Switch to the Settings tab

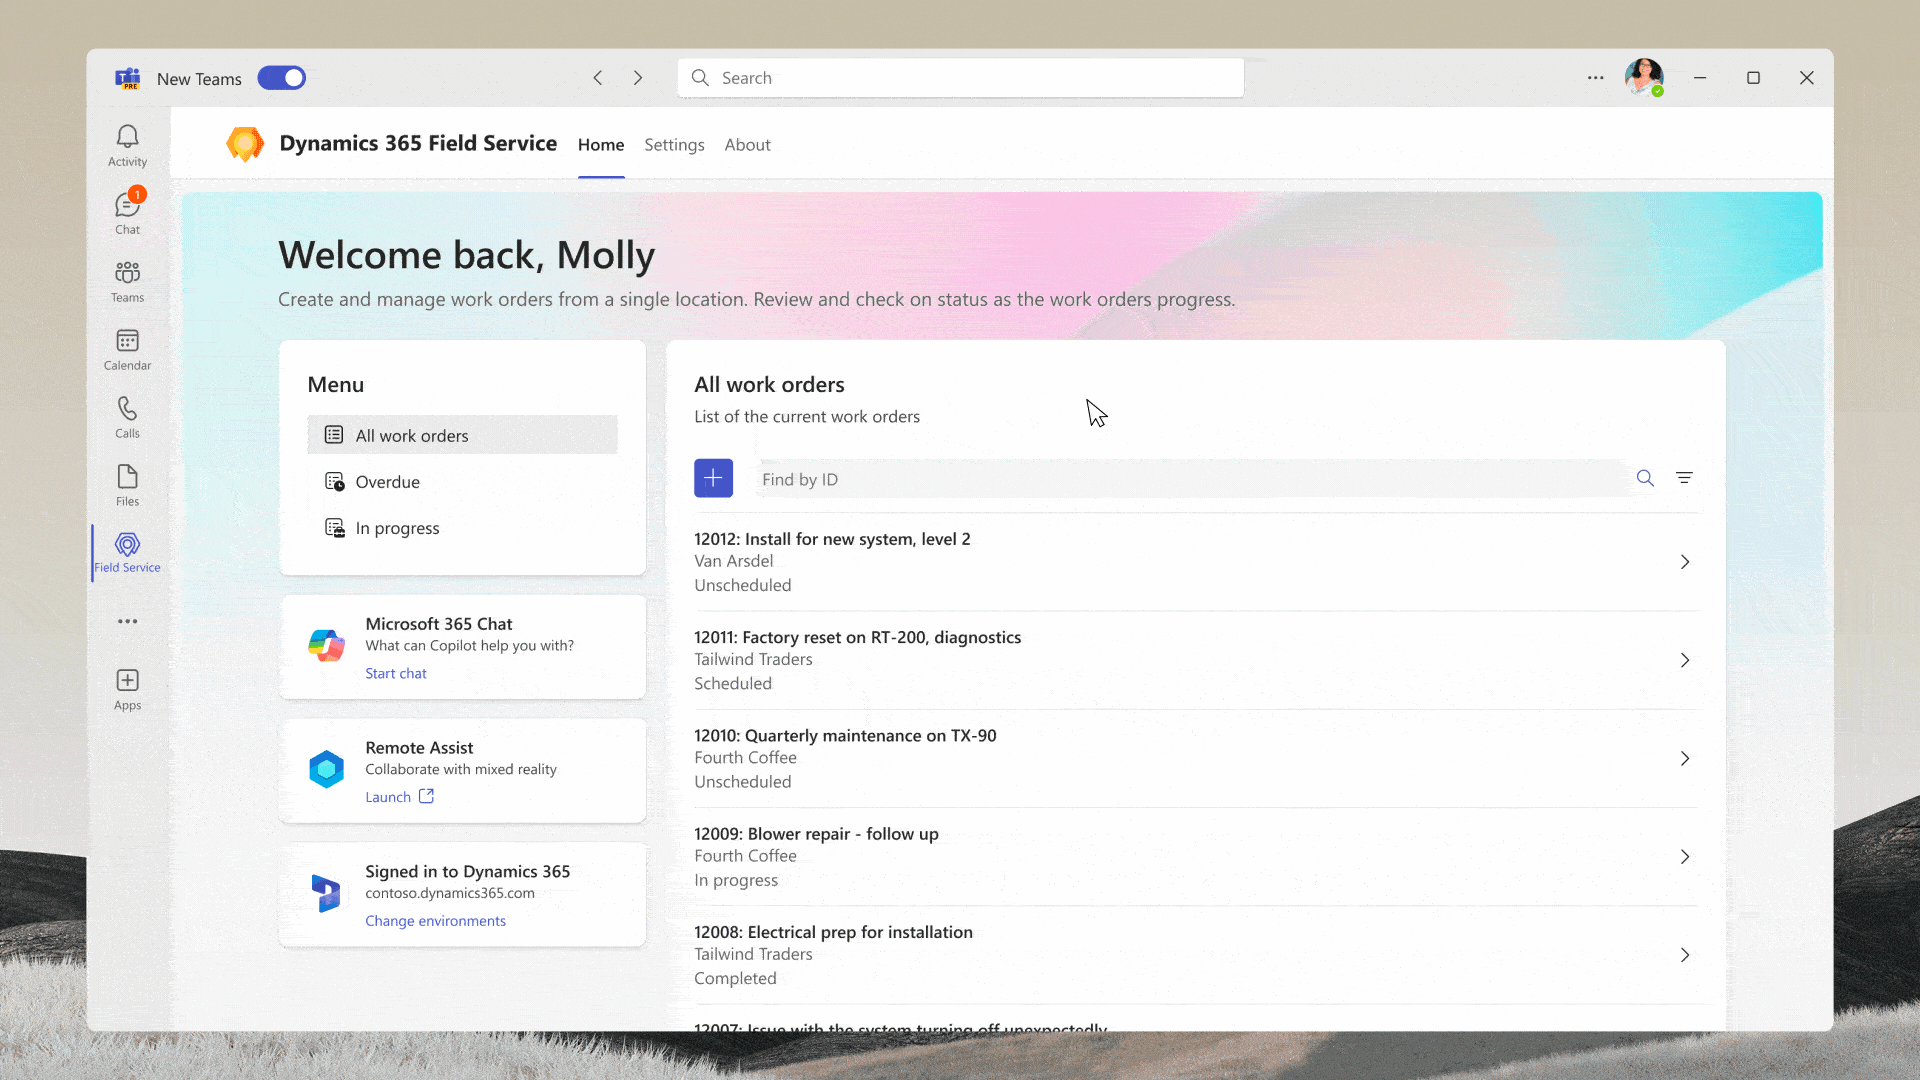pyautogui.click(x=674, y=144)
